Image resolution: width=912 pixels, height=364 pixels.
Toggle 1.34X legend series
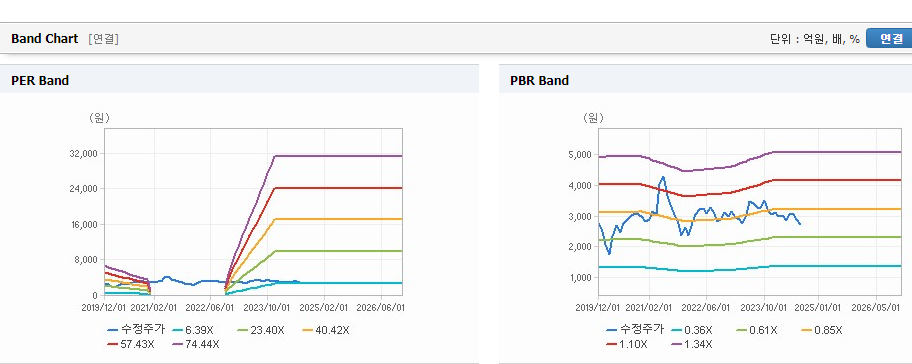point(692,344)
